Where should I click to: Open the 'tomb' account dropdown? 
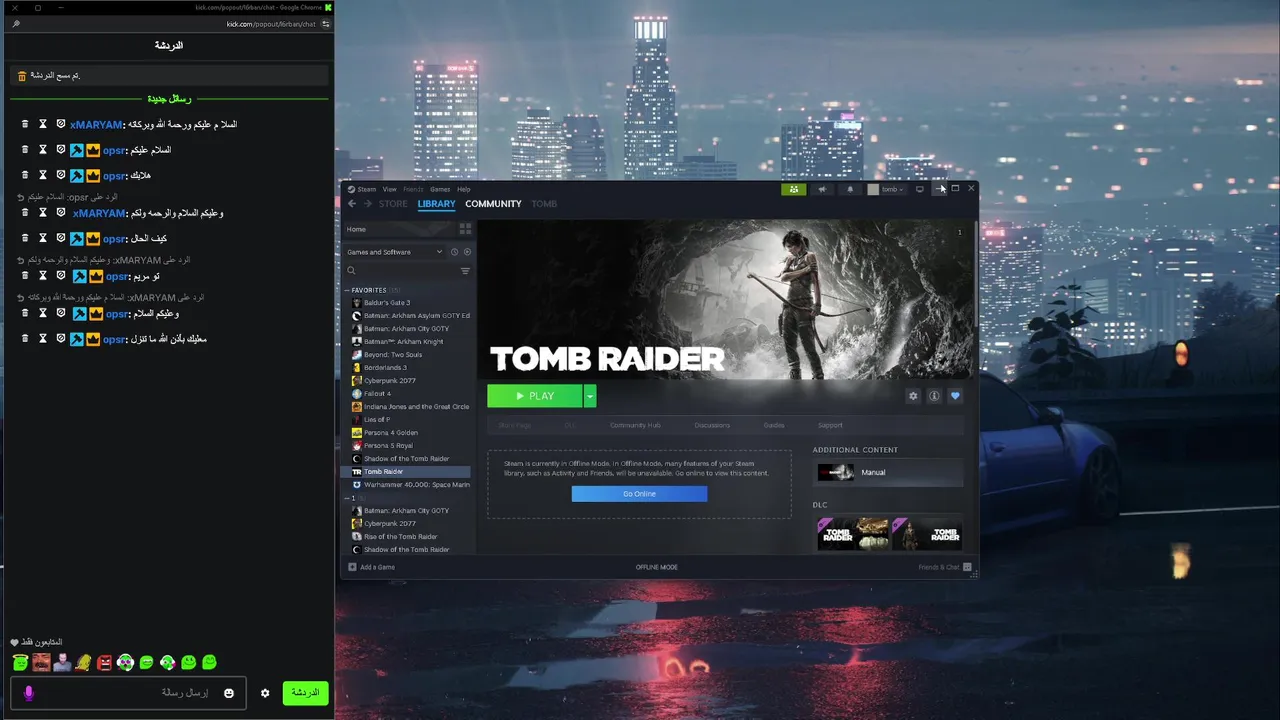coord(886,189)
